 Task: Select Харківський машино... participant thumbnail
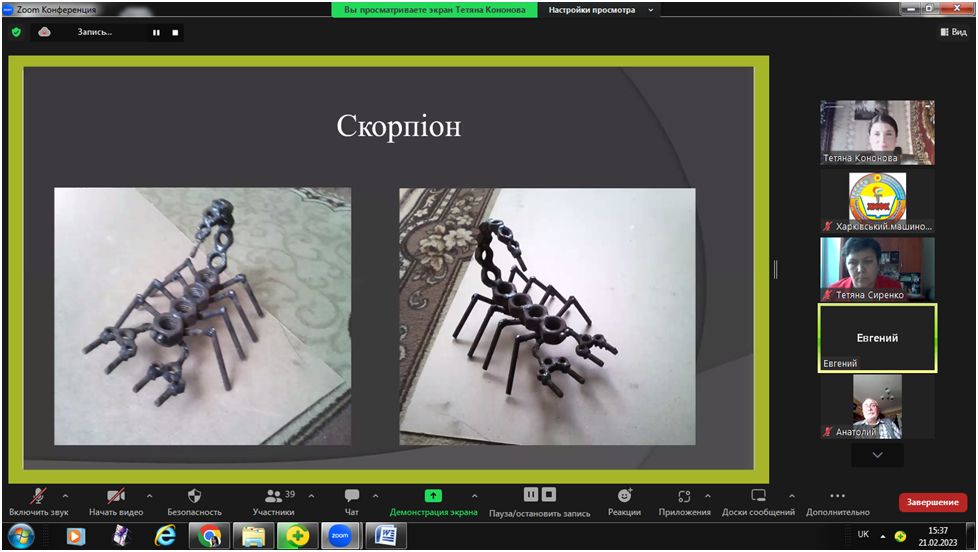coord(877,201)
